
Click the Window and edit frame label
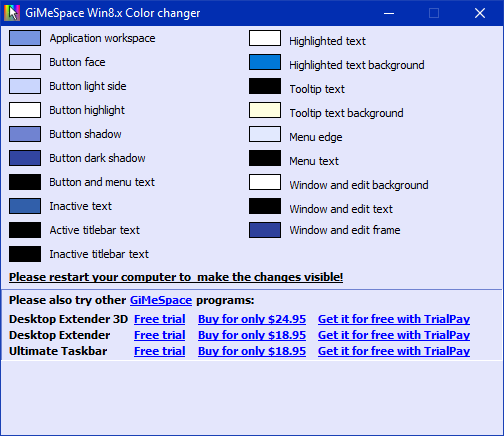(x=345, y=230)
